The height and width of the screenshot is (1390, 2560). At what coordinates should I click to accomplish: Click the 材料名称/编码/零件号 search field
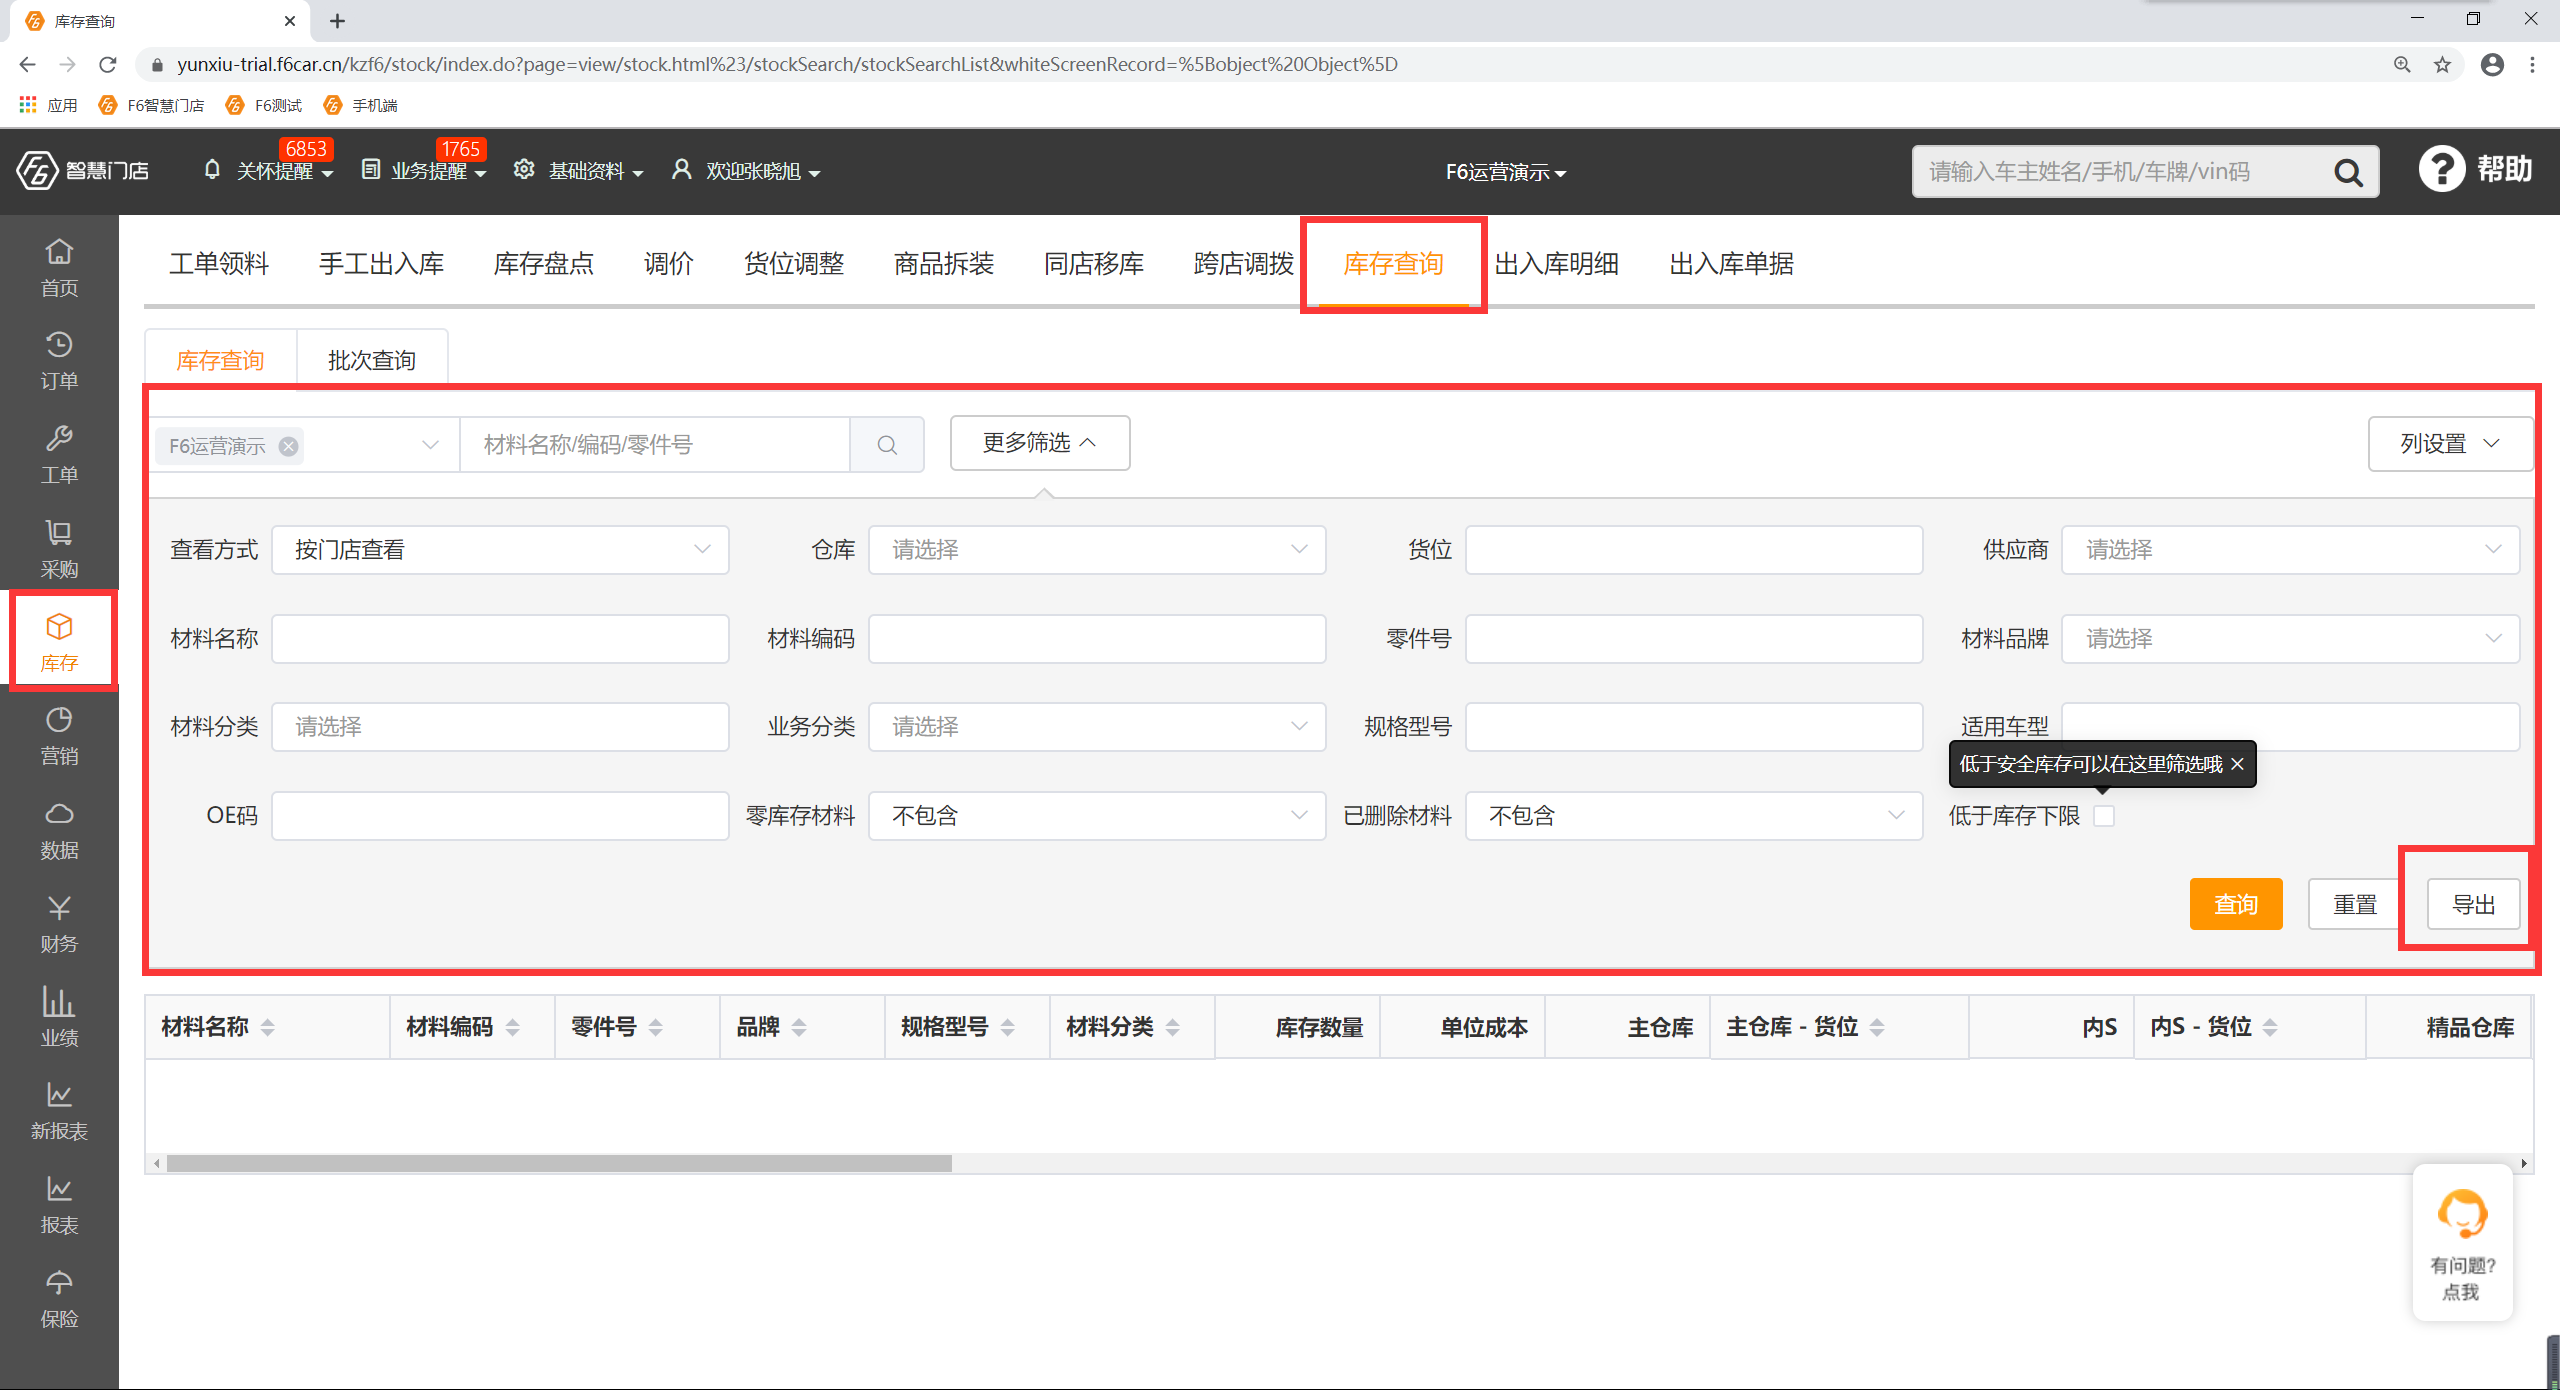click(655, 445)
